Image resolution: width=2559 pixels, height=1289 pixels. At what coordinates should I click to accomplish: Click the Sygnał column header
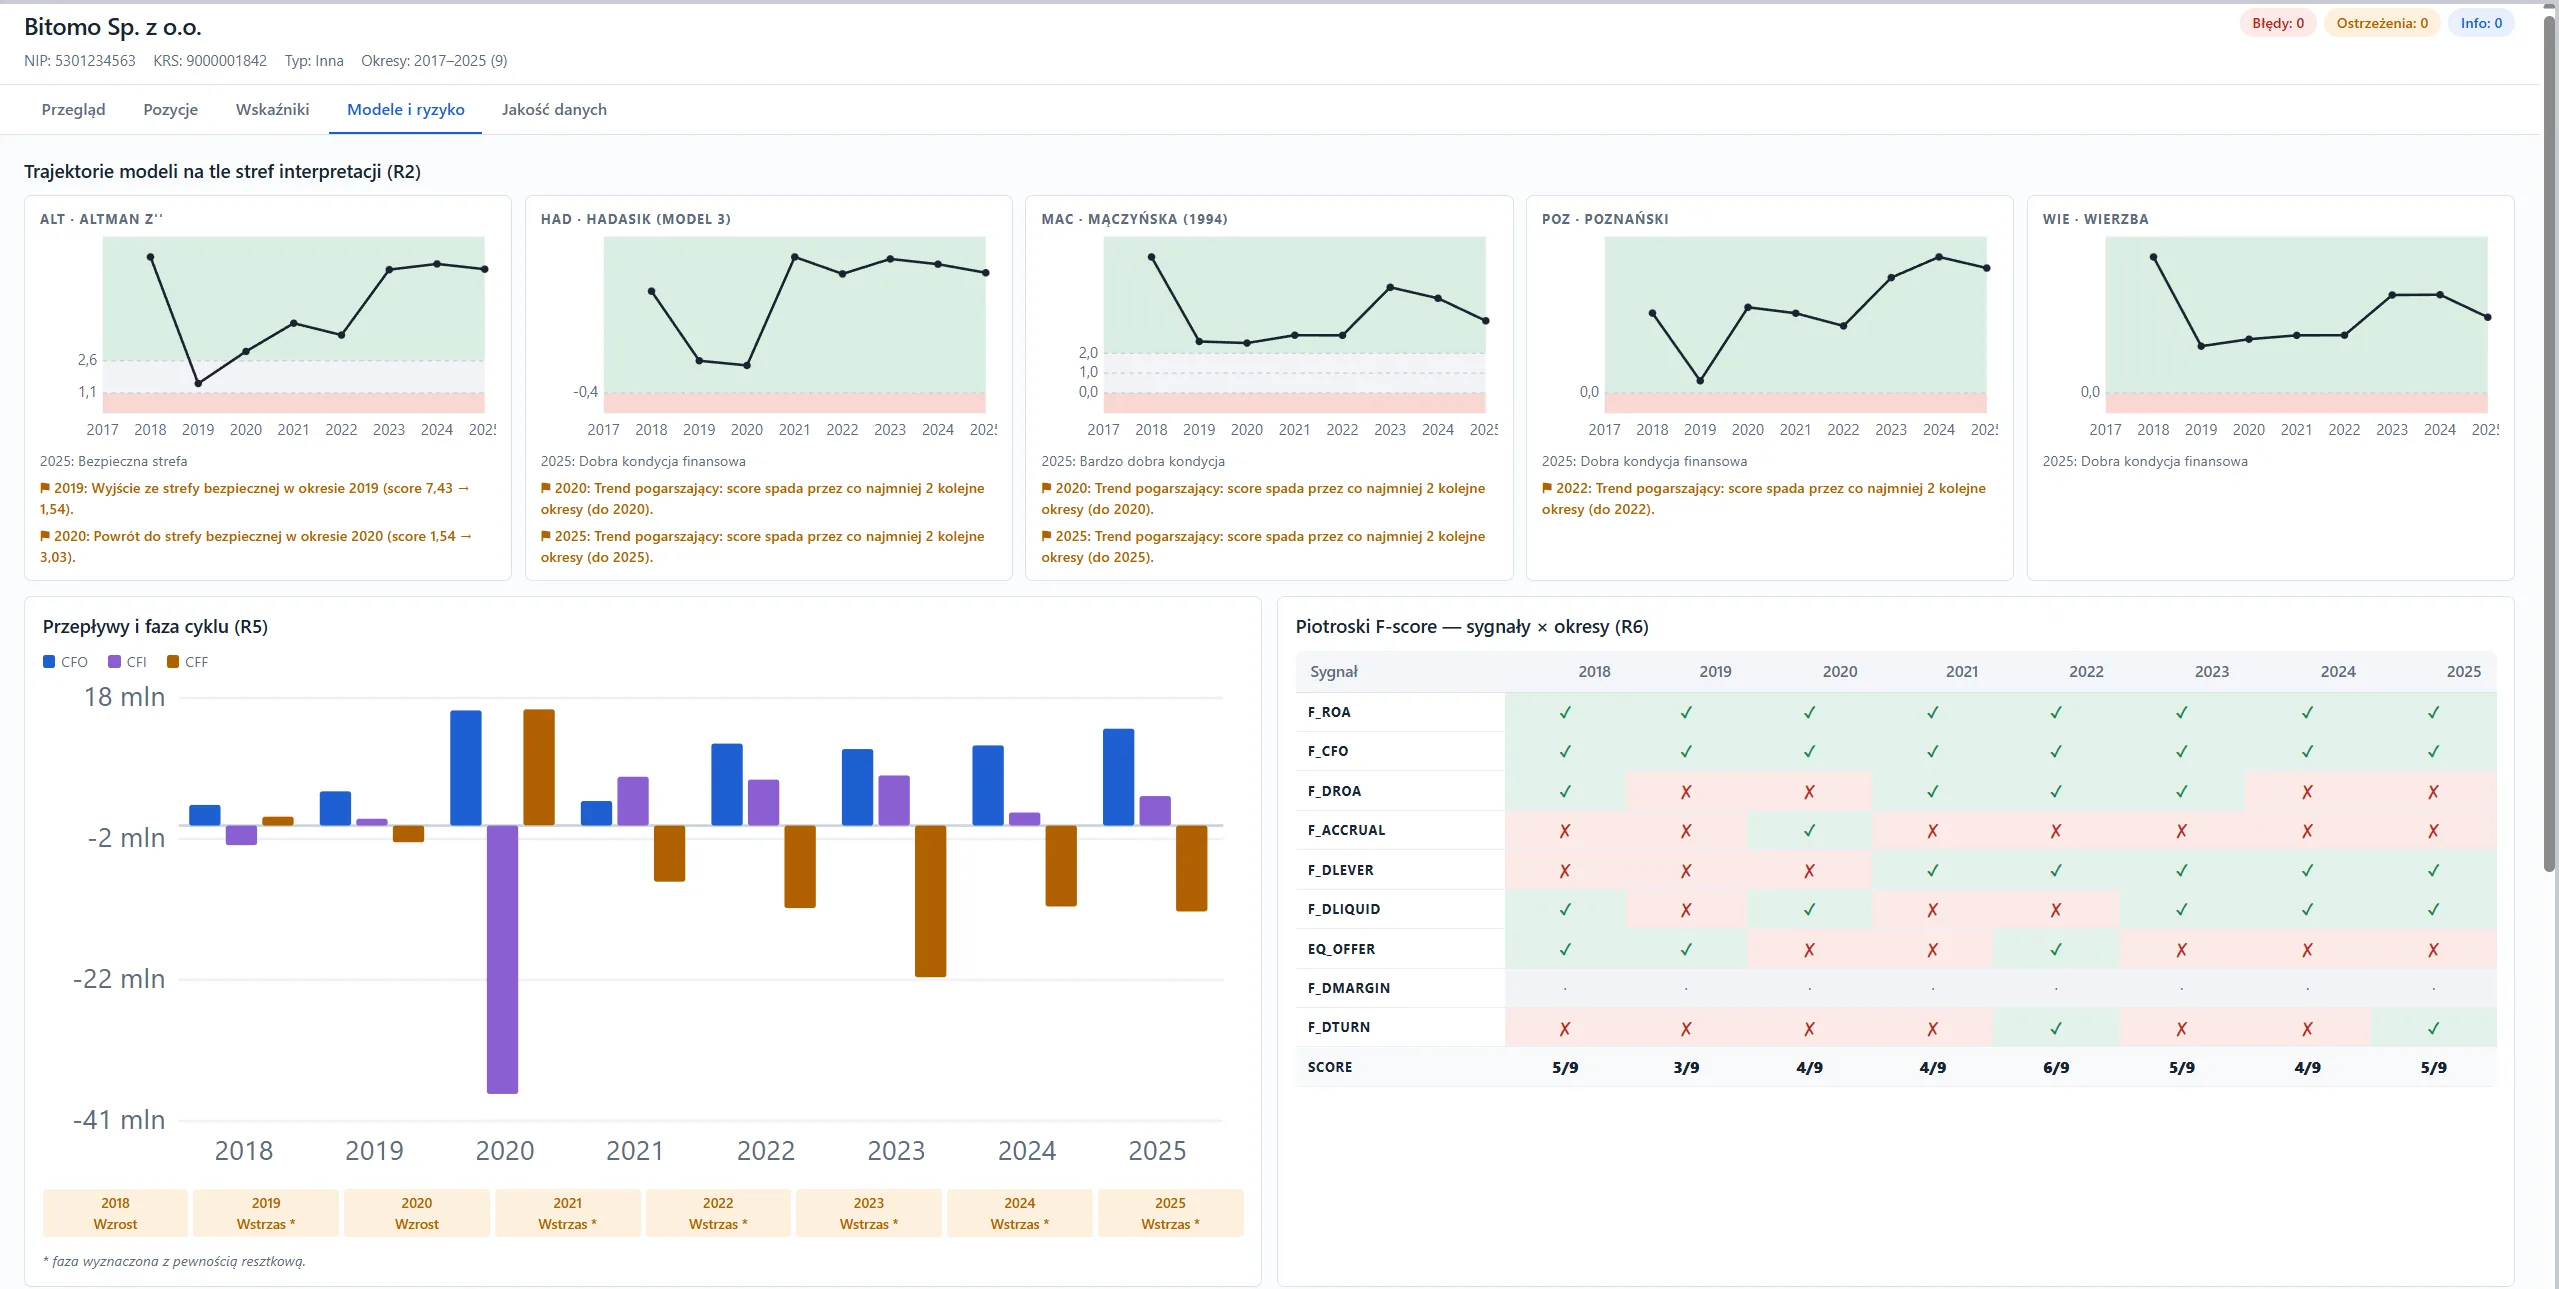1334,672
